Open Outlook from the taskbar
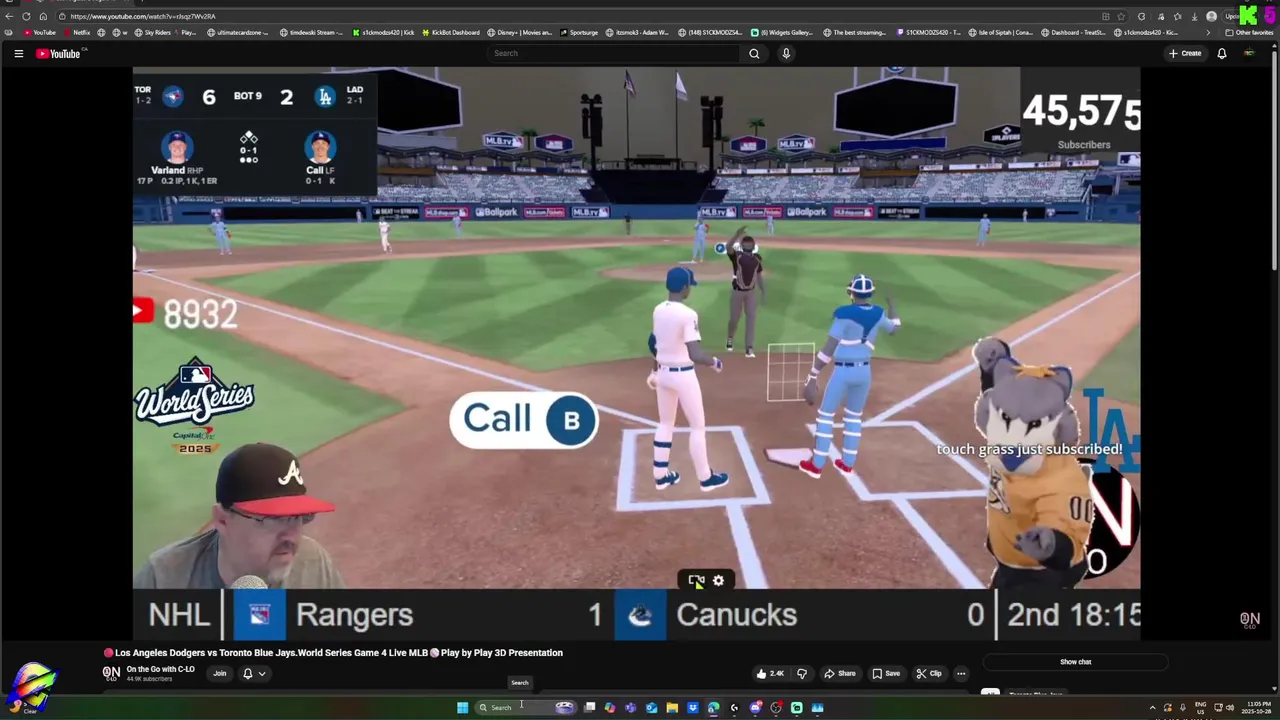Viewport: 1280px width, 720px height. click(x=651, y=707)
